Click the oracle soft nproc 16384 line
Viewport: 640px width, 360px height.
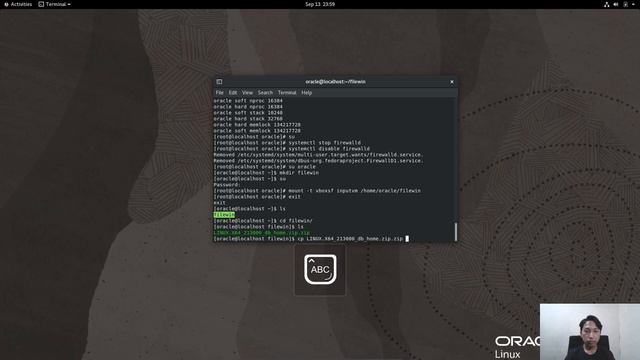coord(248,101)
